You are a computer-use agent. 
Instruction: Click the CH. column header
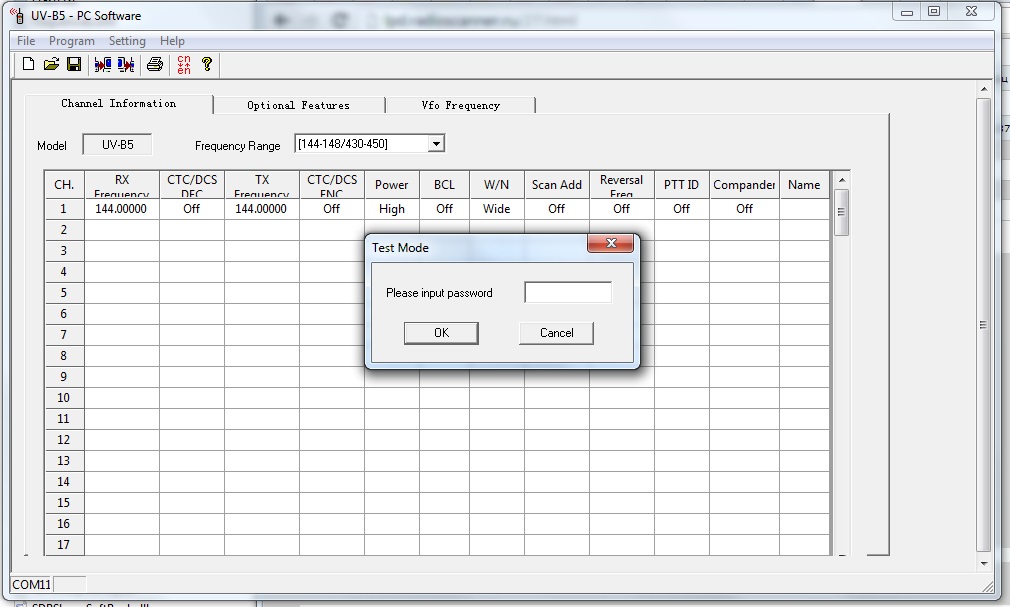[64, 185]
